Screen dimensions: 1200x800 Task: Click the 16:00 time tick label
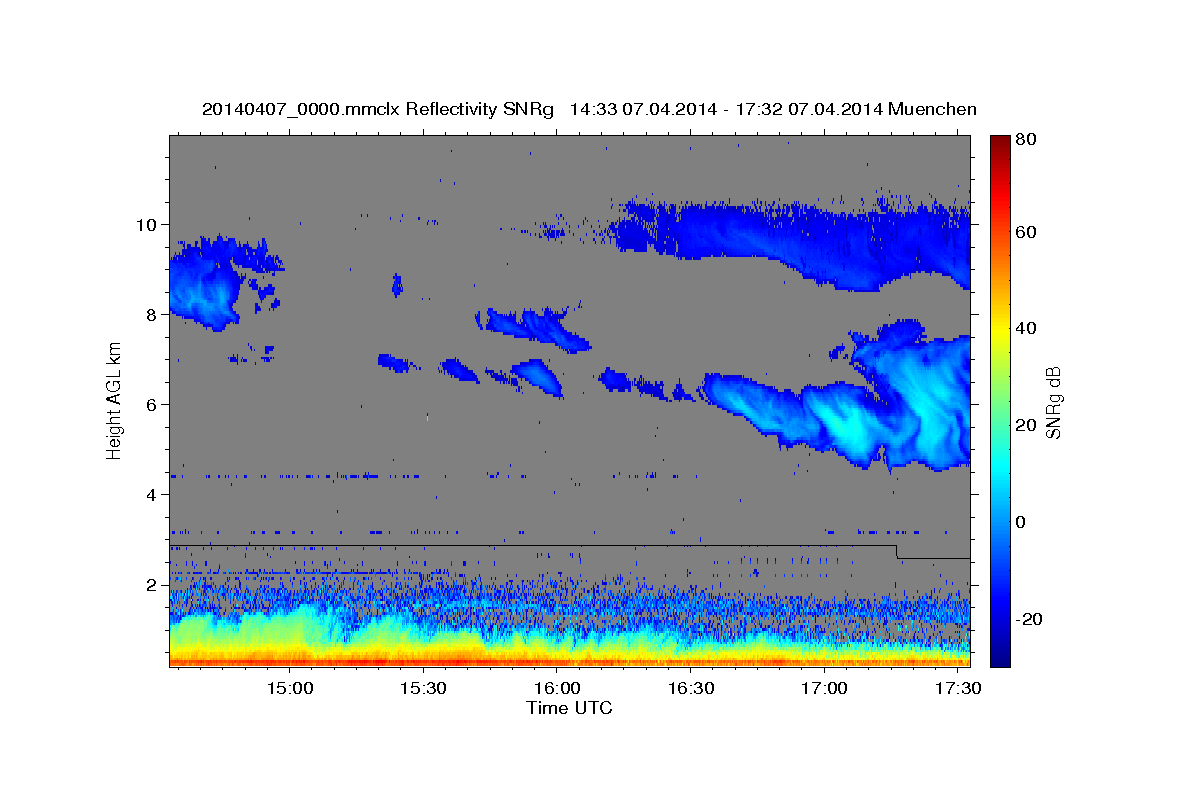pyautogui.click(x=557, y=688)
